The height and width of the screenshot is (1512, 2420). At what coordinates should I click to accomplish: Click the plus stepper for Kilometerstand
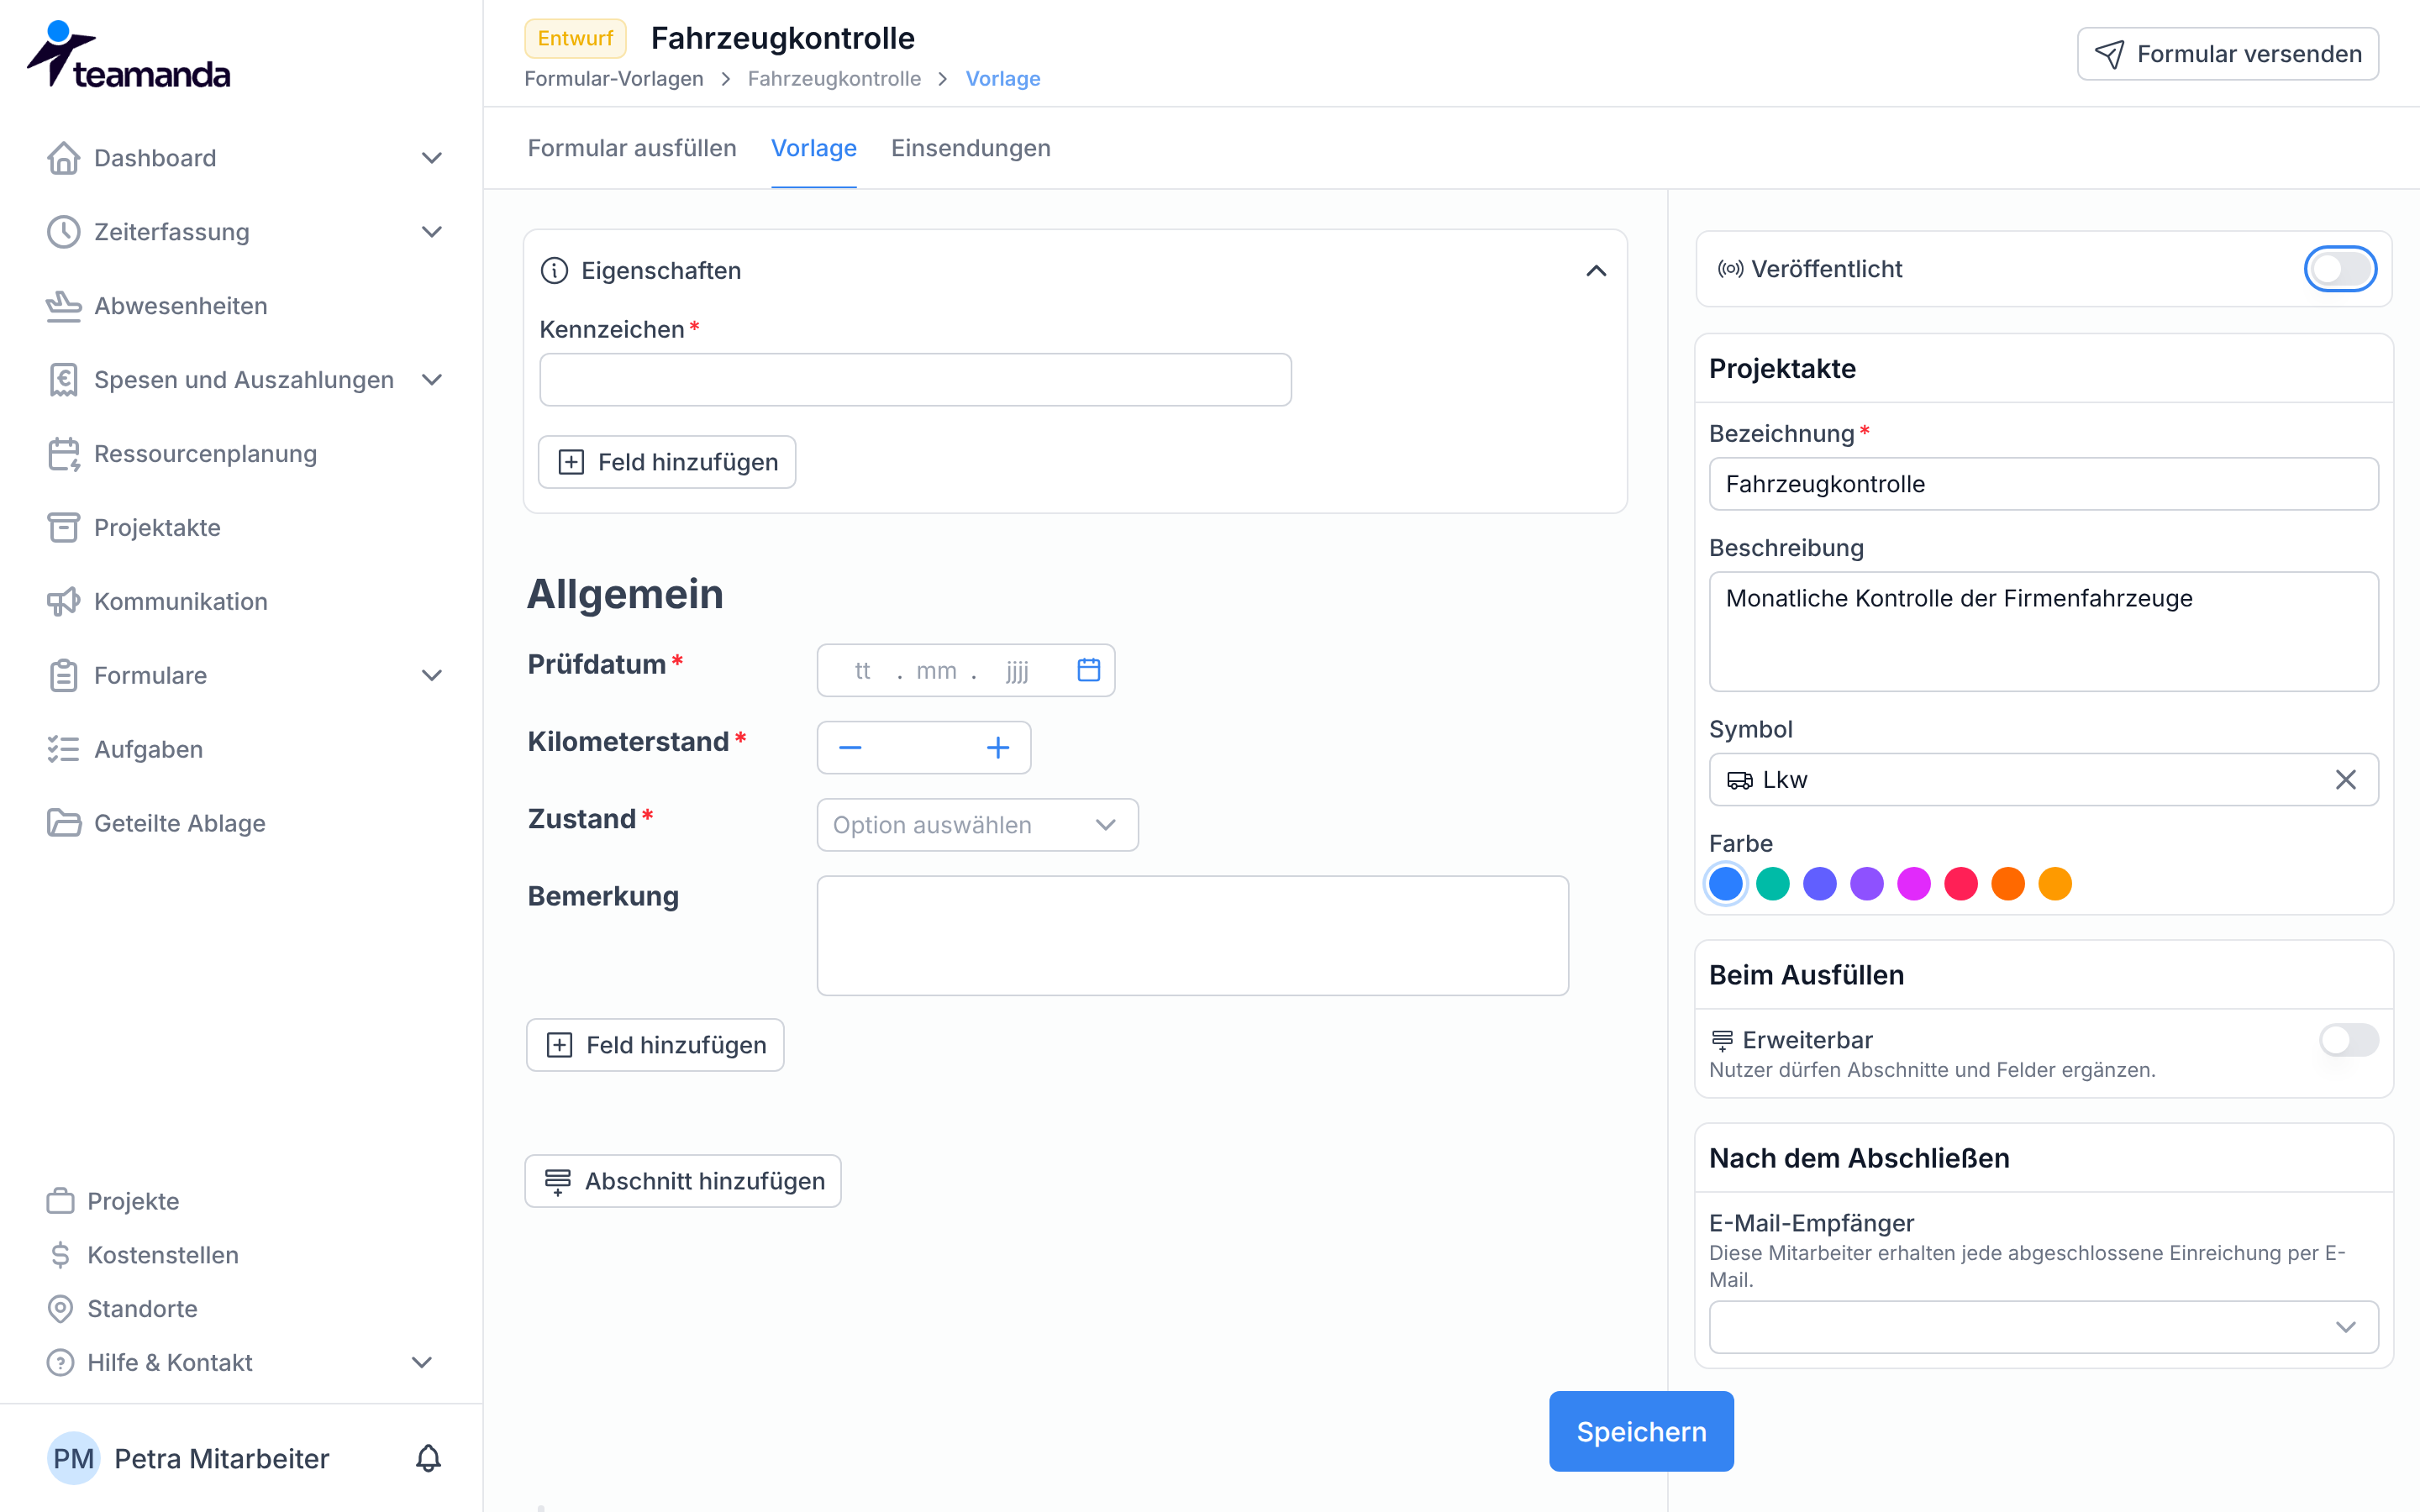coord(997,747)
